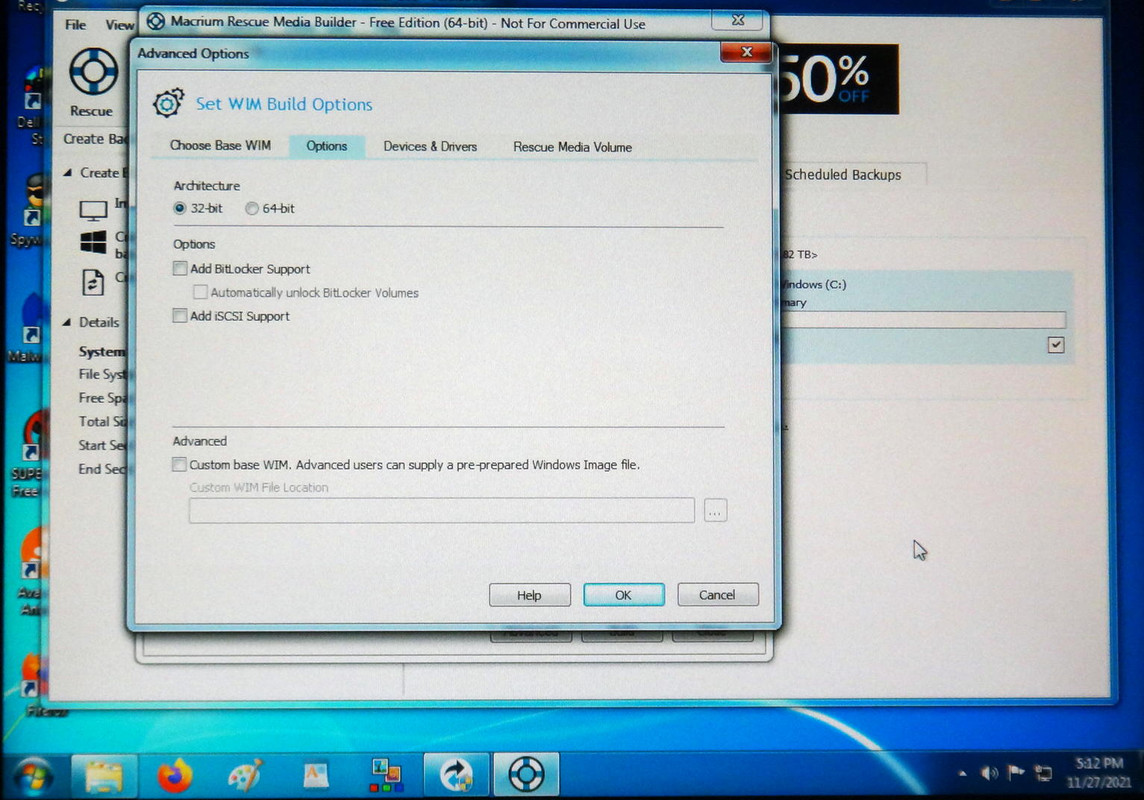1144x800 pixels.
Task: Click the 50% OFF banner
Action: click(x=838, y=79)
